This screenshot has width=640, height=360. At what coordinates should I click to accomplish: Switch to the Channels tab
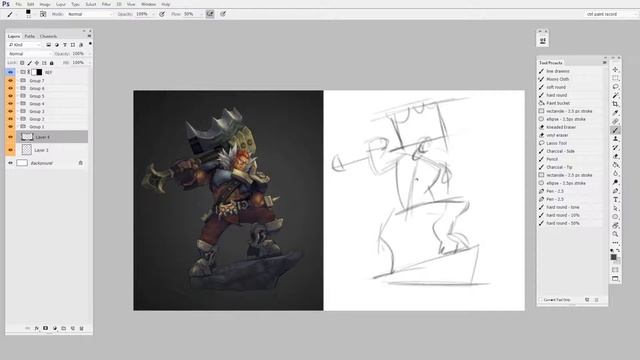point(48,36)
